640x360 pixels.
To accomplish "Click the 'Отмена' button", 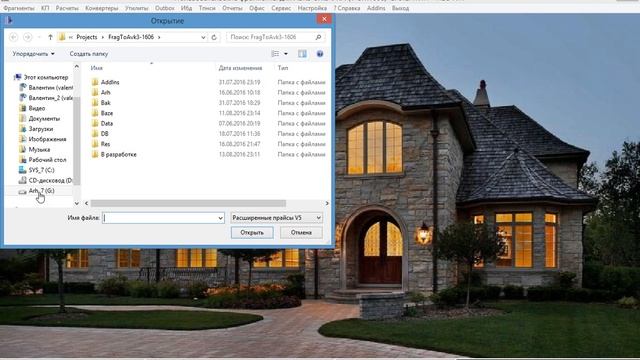I will [301, 233].
